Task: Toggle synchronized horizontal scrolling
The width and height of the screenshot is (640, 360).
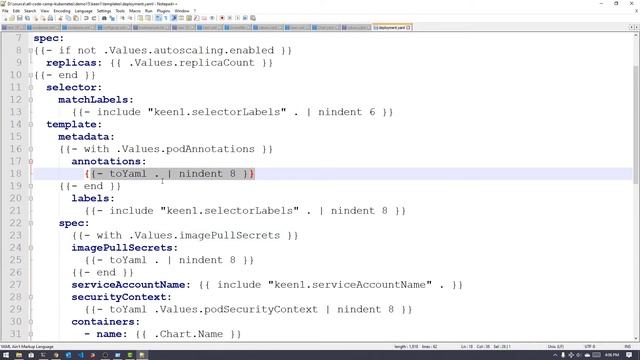Action: 148,18
